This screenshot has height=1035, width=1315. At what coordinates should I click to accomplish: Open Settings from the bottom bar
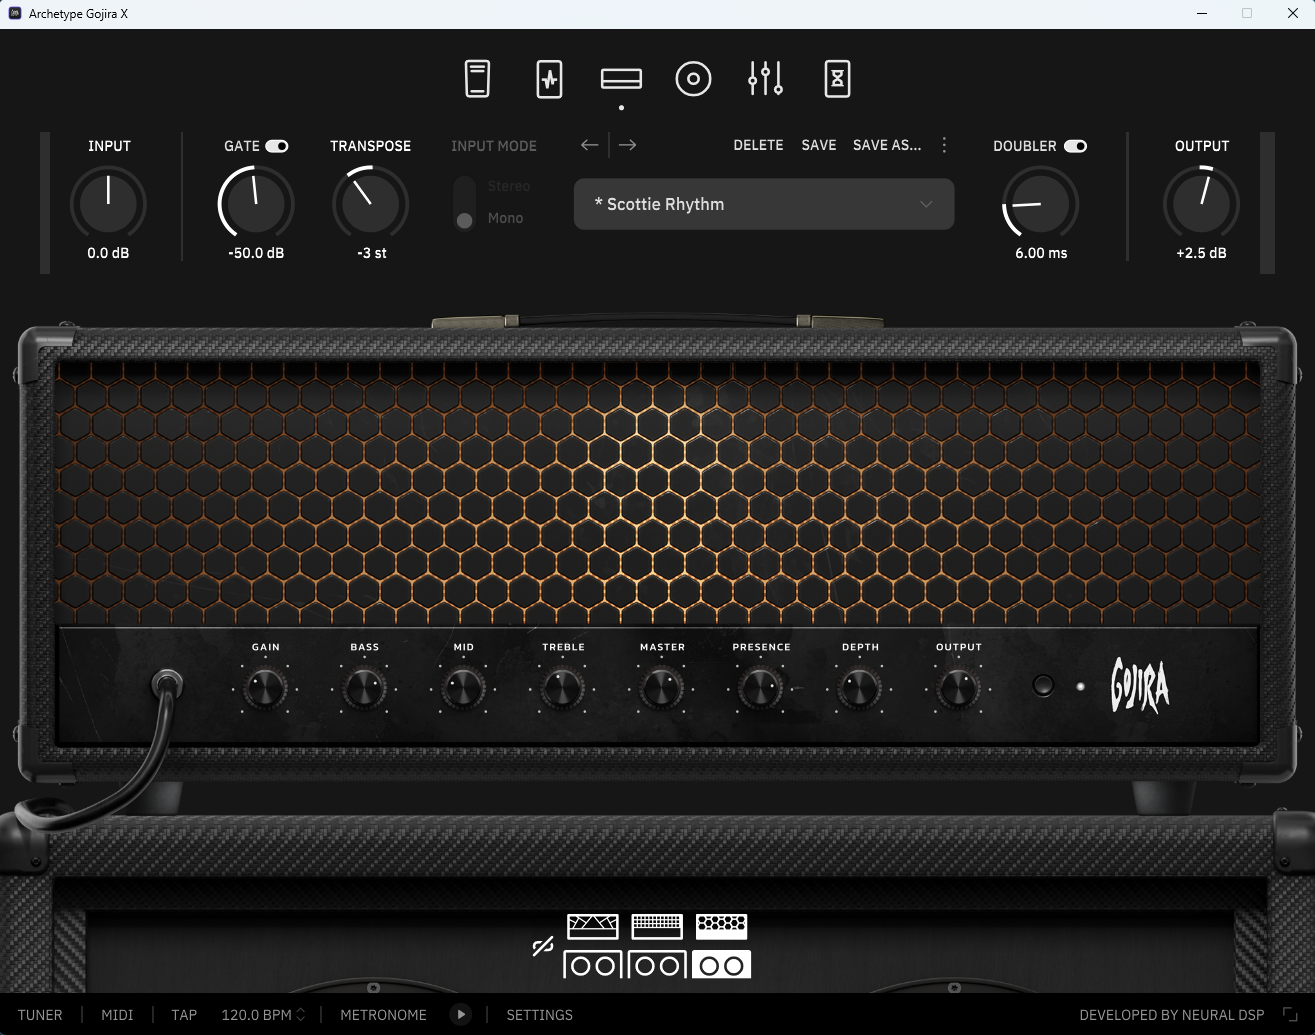point(539,1015)
